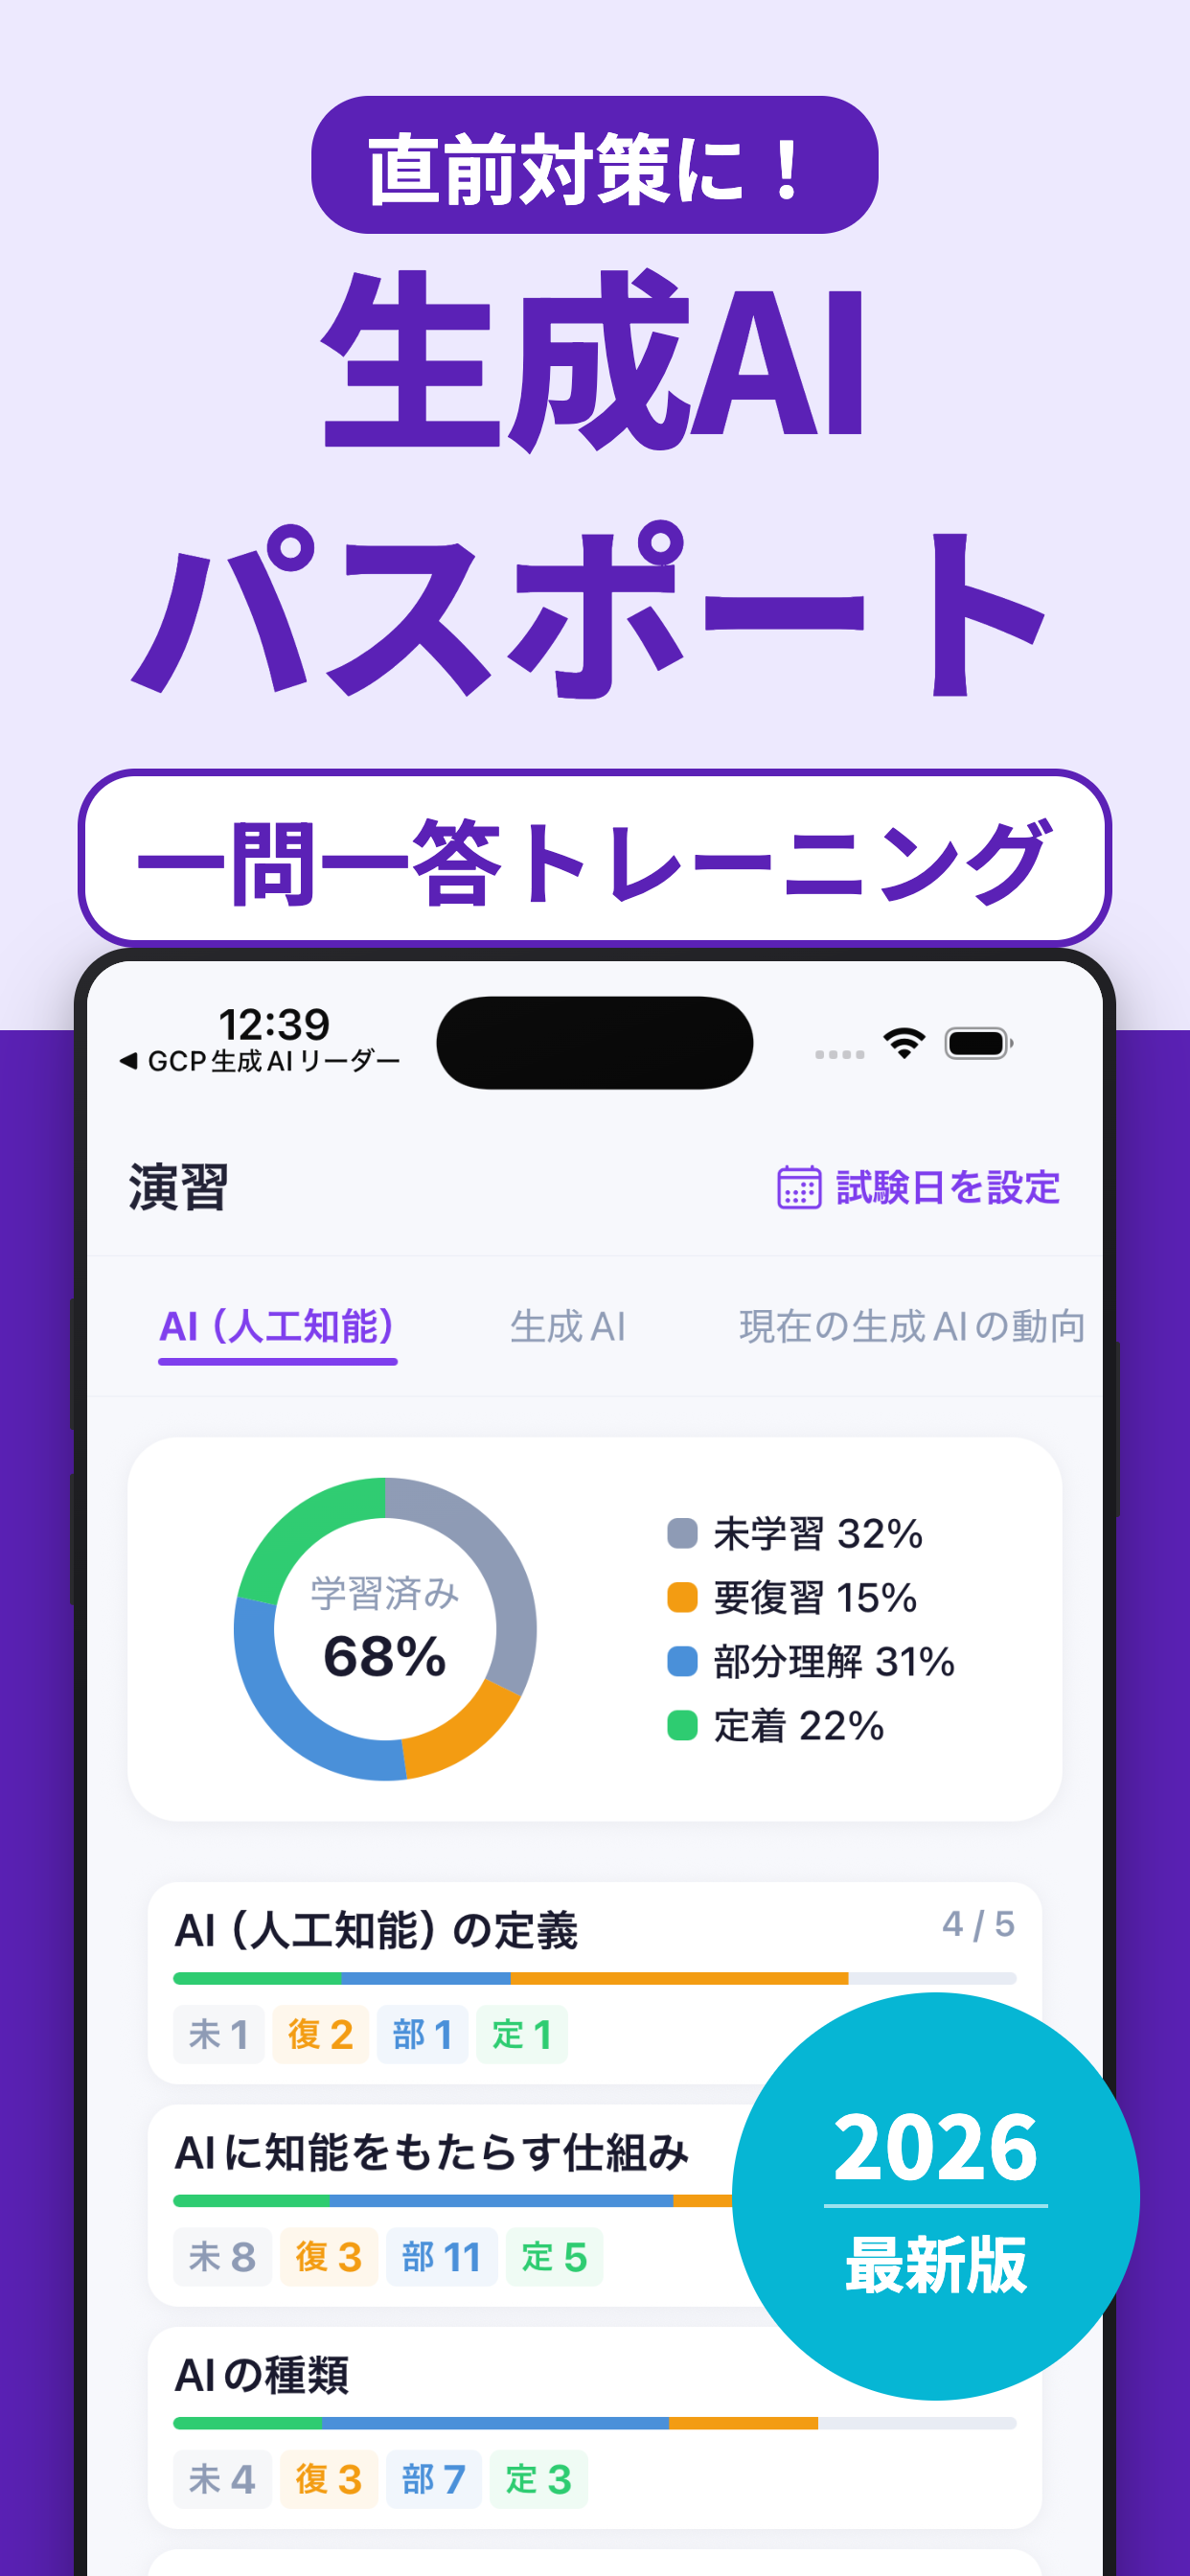
Task: Tap the blue 部分理解 legend square
Action: (x=682, y=1661)
